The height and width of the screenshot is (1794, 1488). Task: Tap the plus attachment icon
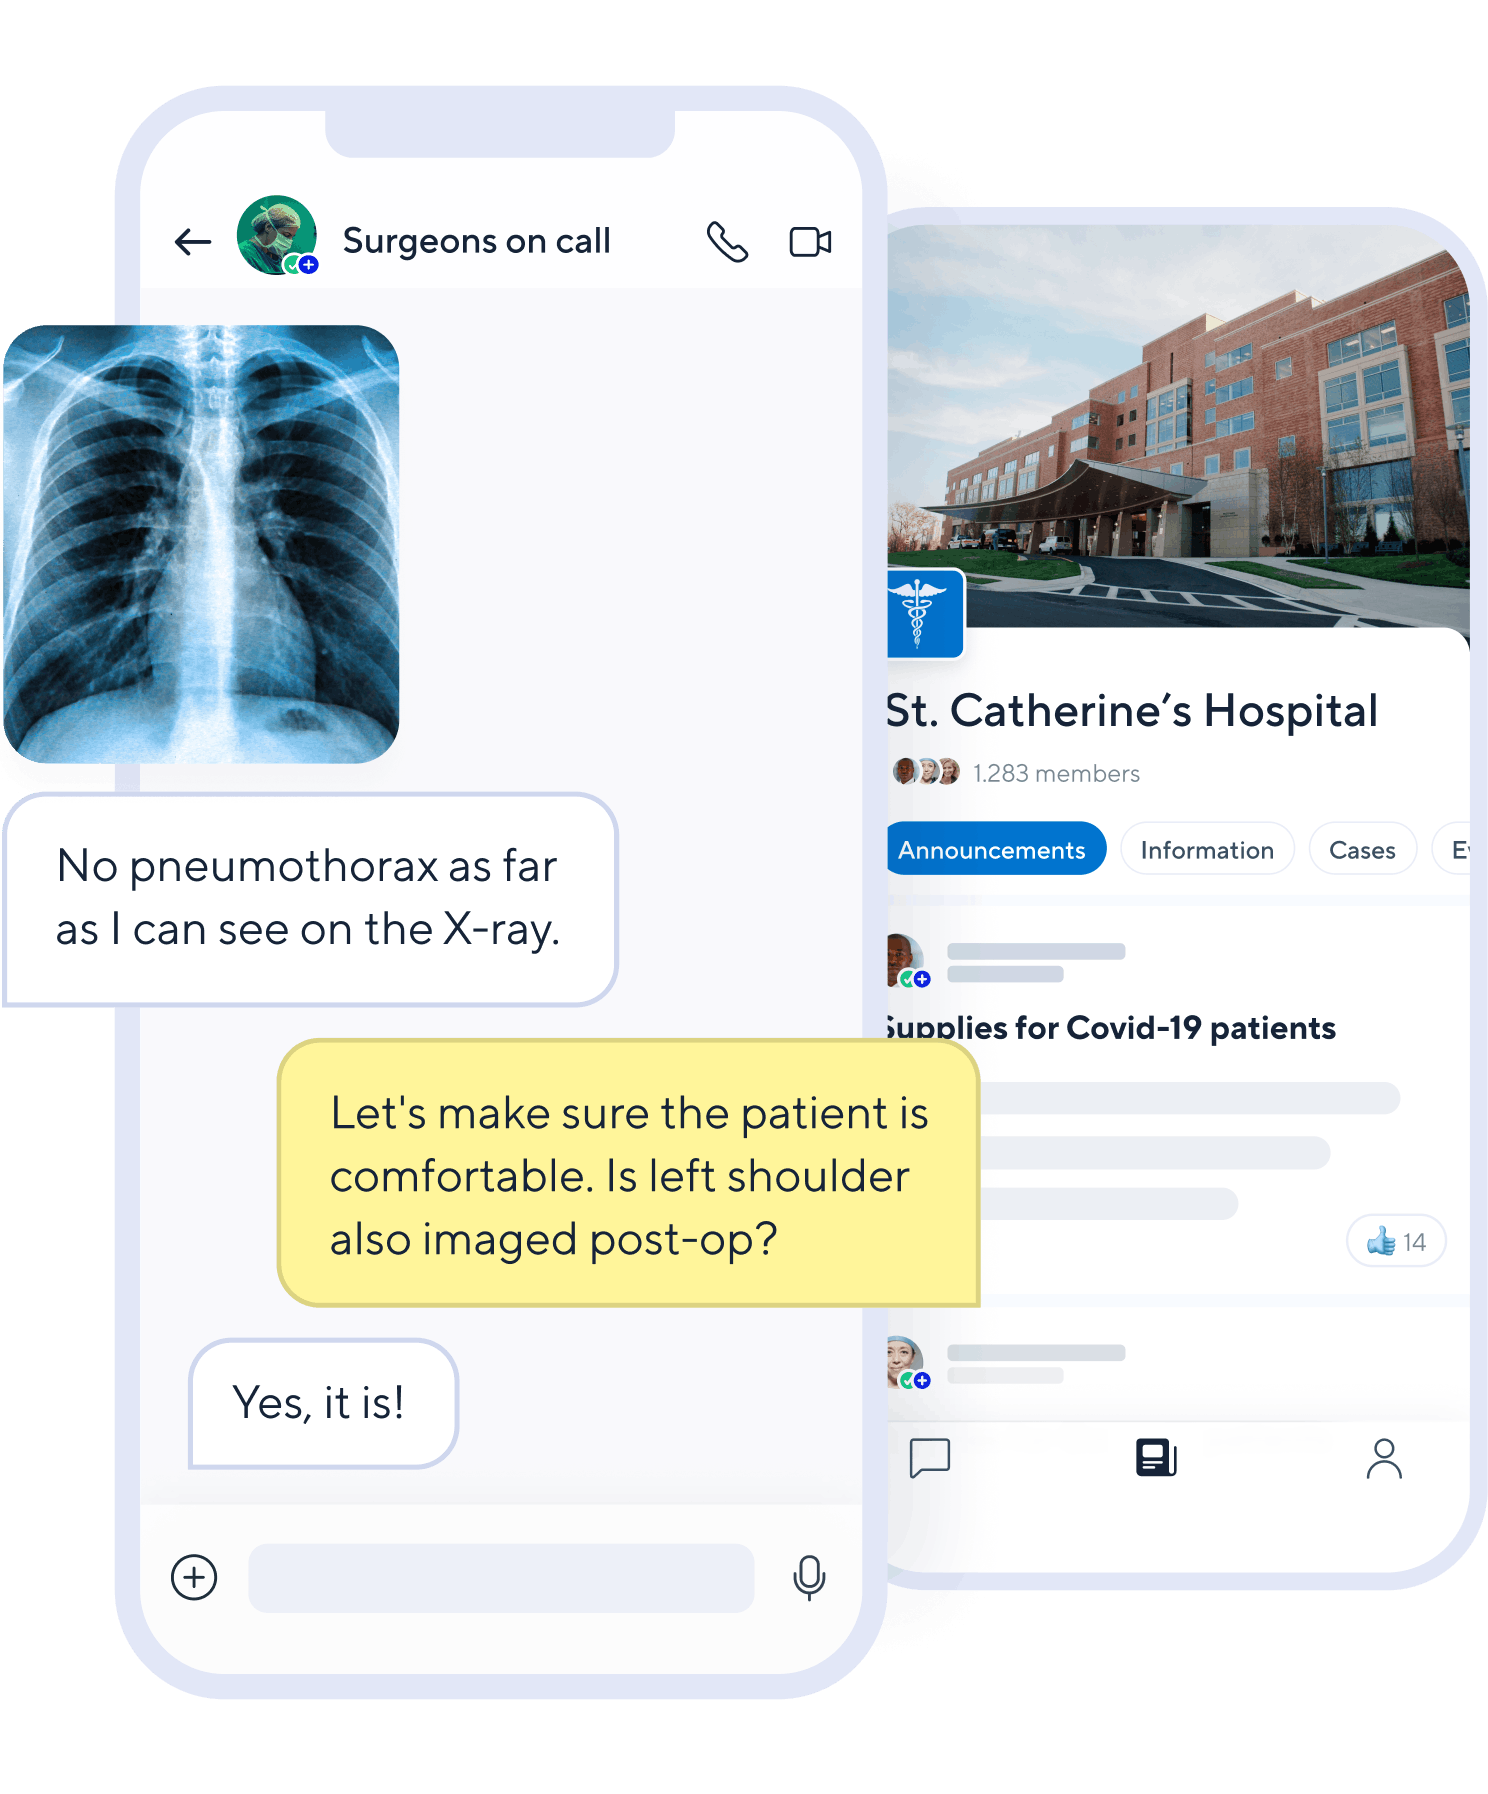[194, 1577]
